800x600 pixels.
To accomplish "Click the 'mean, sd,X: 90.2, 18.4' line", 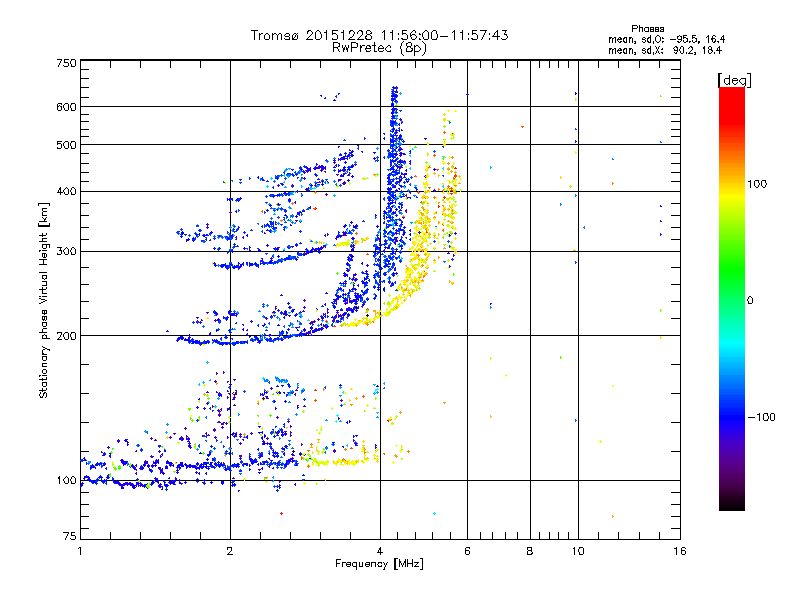I will (665, 50).
